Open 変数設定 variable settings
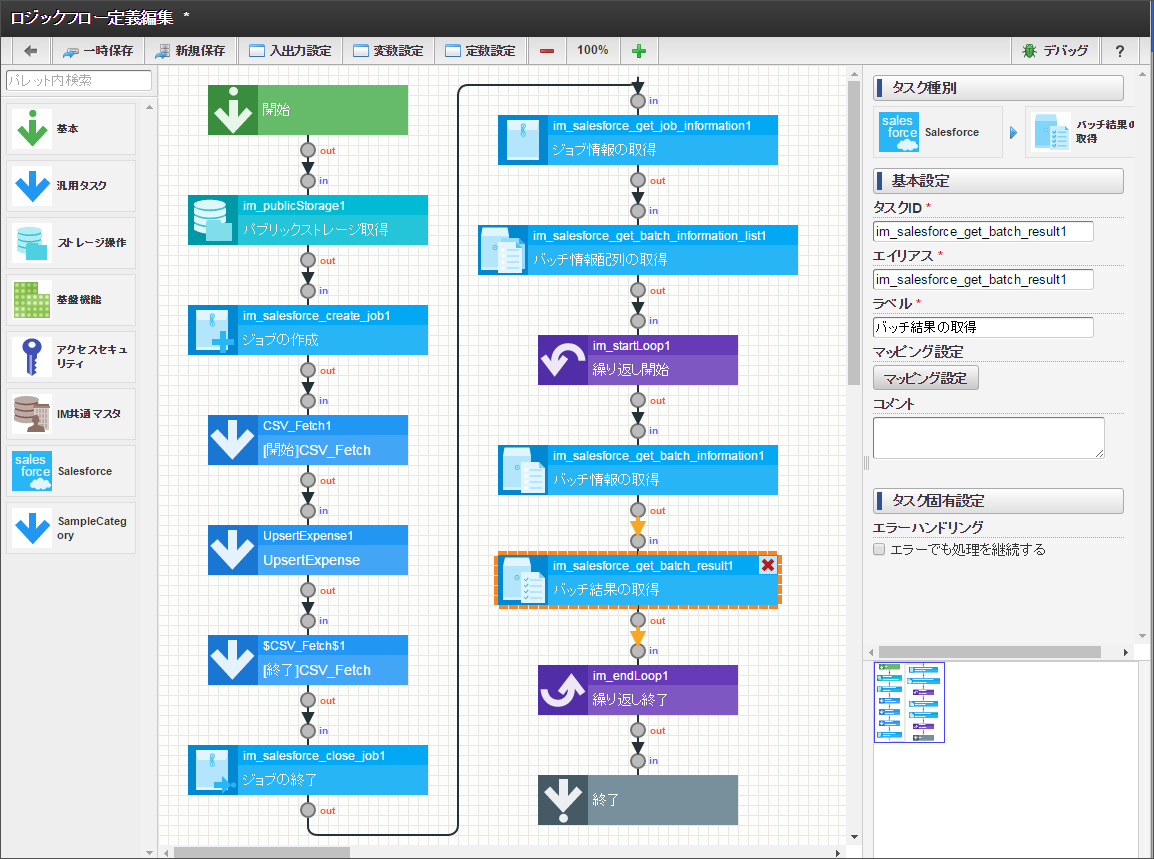The height and width of the screenshot is (859, 1154). pyautogui.click(x=388, y=51)
